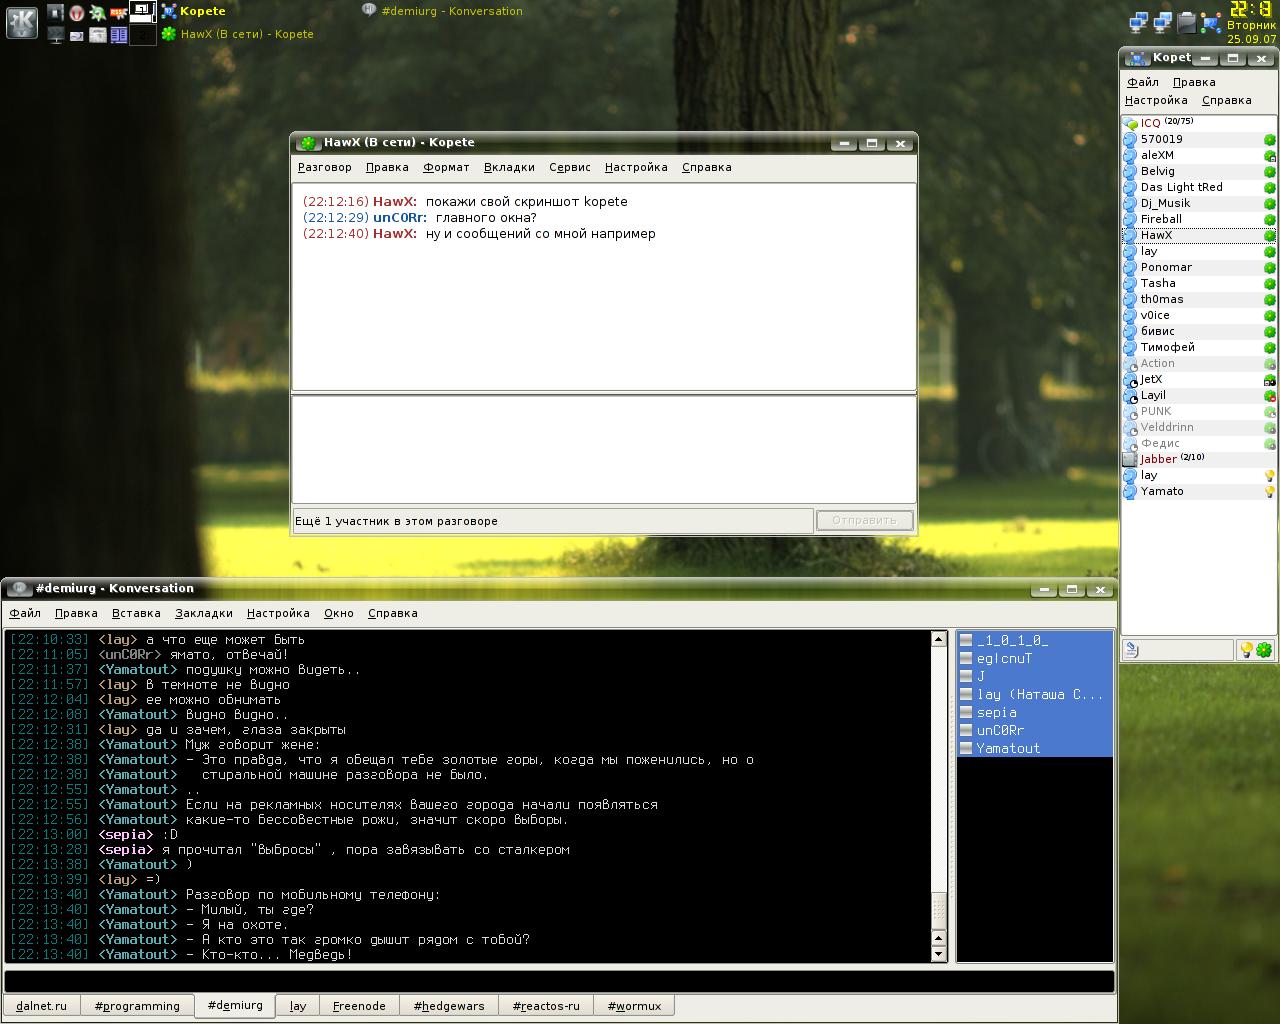Switch to the #programming channel tab
The image size is (1280, 1024).
[137, 1006]
